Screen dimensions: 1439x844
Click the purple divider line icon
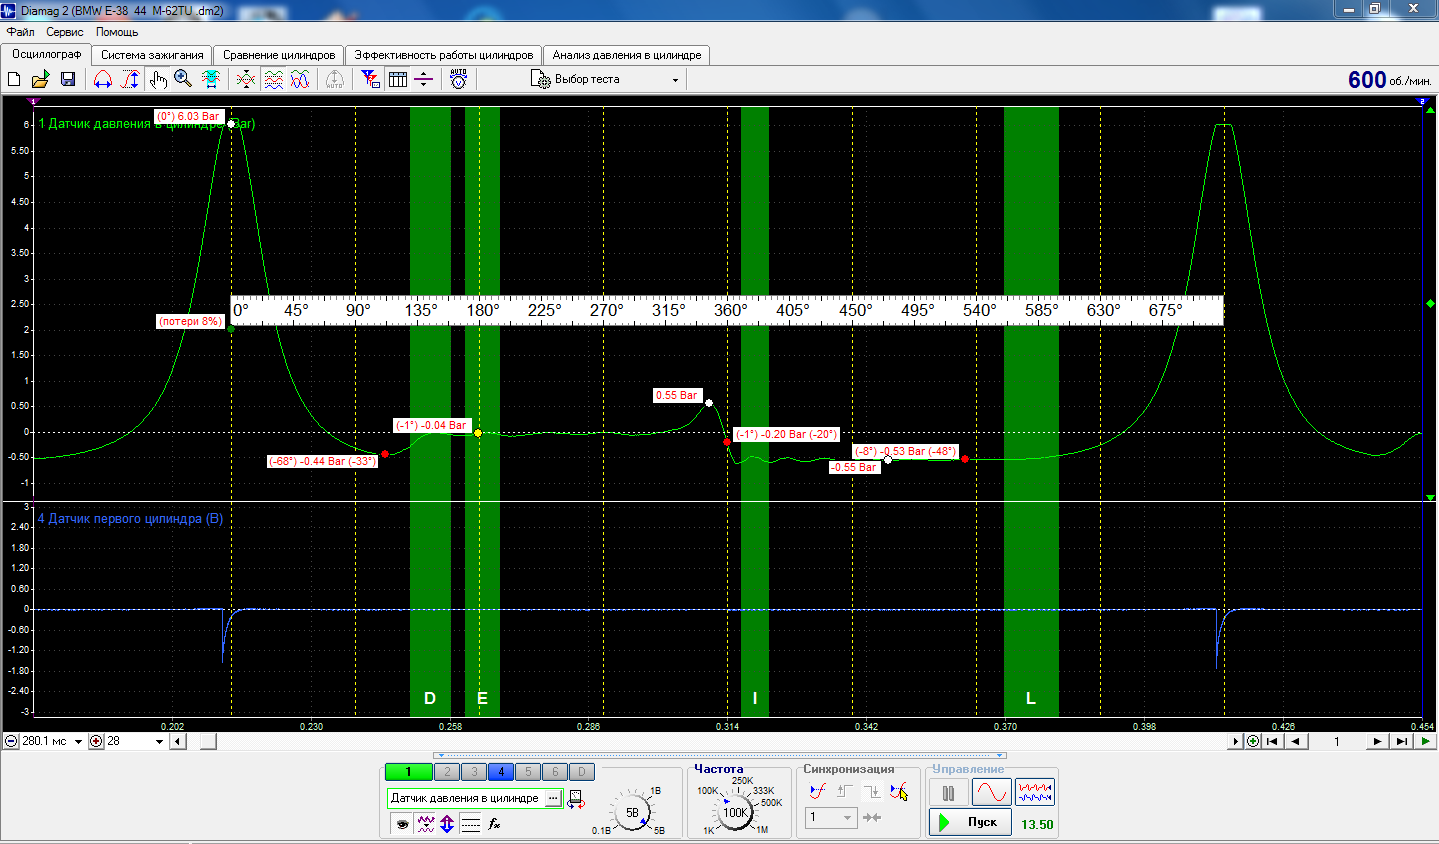(x=424, y=80)
